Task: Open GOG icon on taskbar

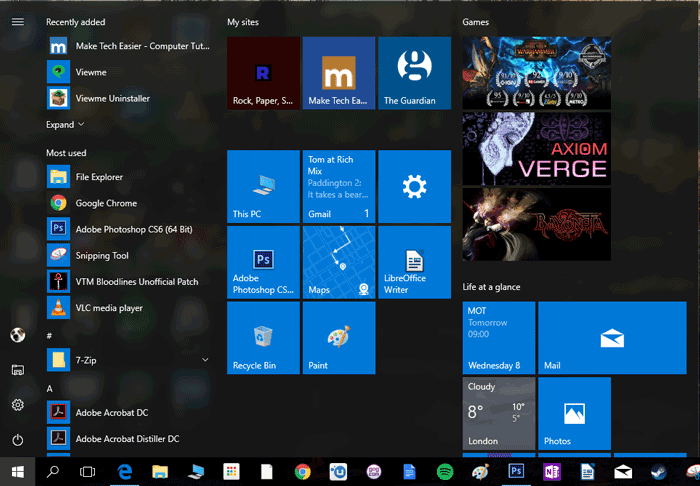Action: click(x=374, y=472)
